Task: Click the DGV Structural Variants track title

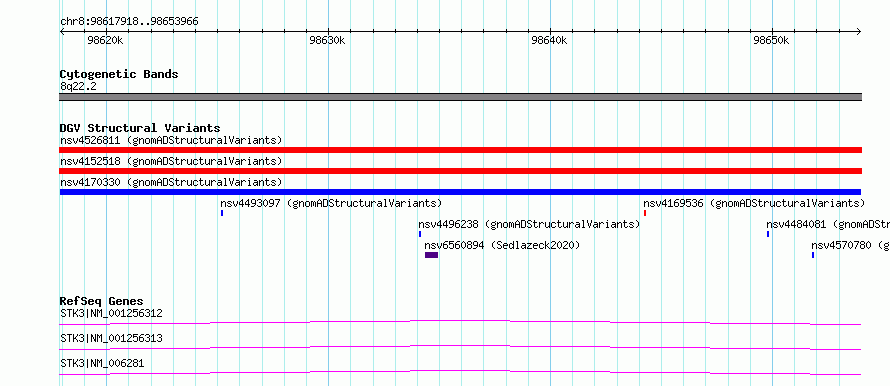Action: click(140, 128)
